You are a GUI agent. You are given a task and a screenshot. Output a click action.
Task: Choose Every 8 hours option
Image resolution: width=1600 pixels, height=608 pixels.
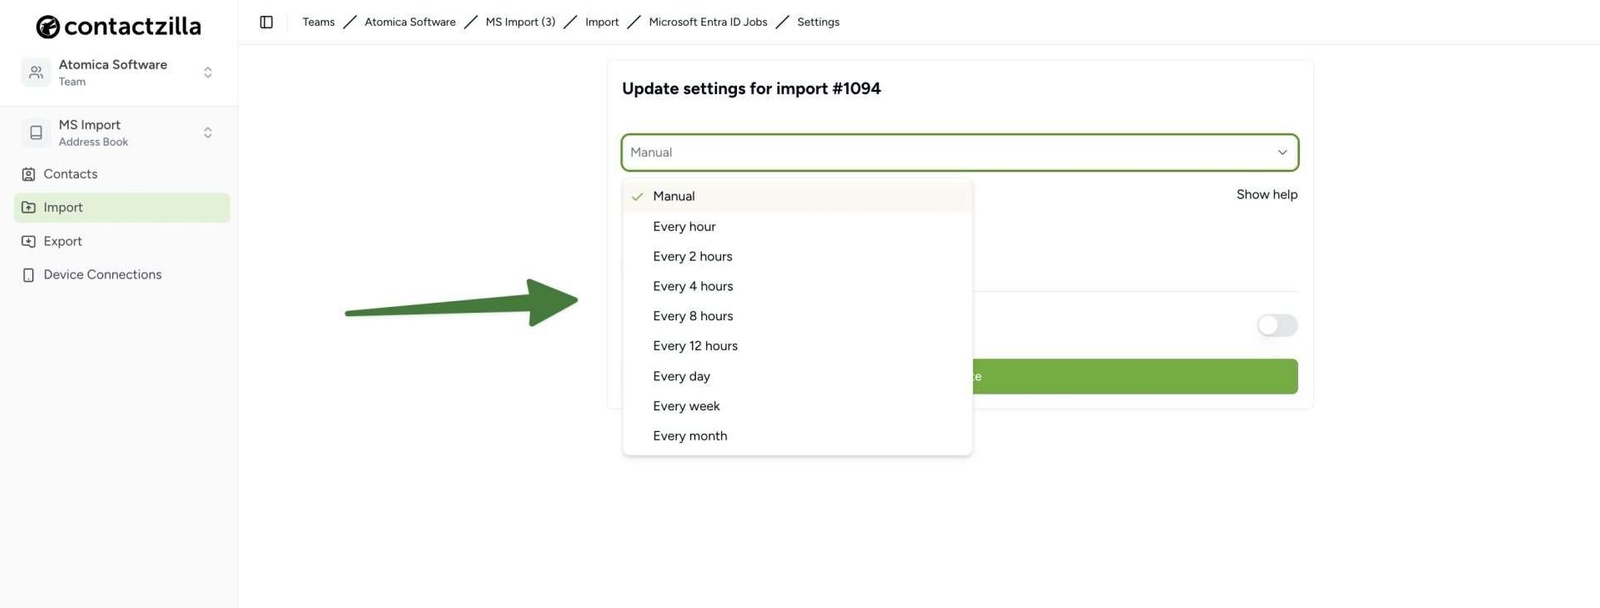pyautogui.click(x=797, y=316)
